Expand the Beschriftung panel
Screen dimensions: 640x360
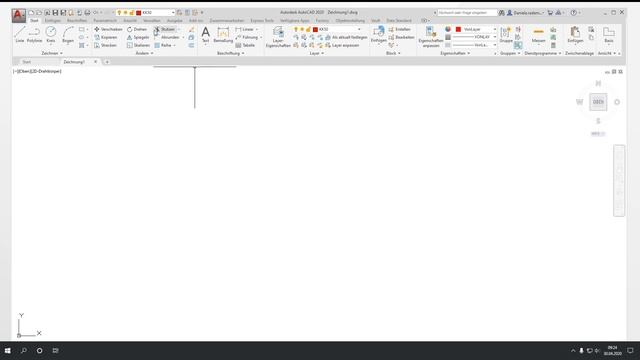tap(231, 53)
